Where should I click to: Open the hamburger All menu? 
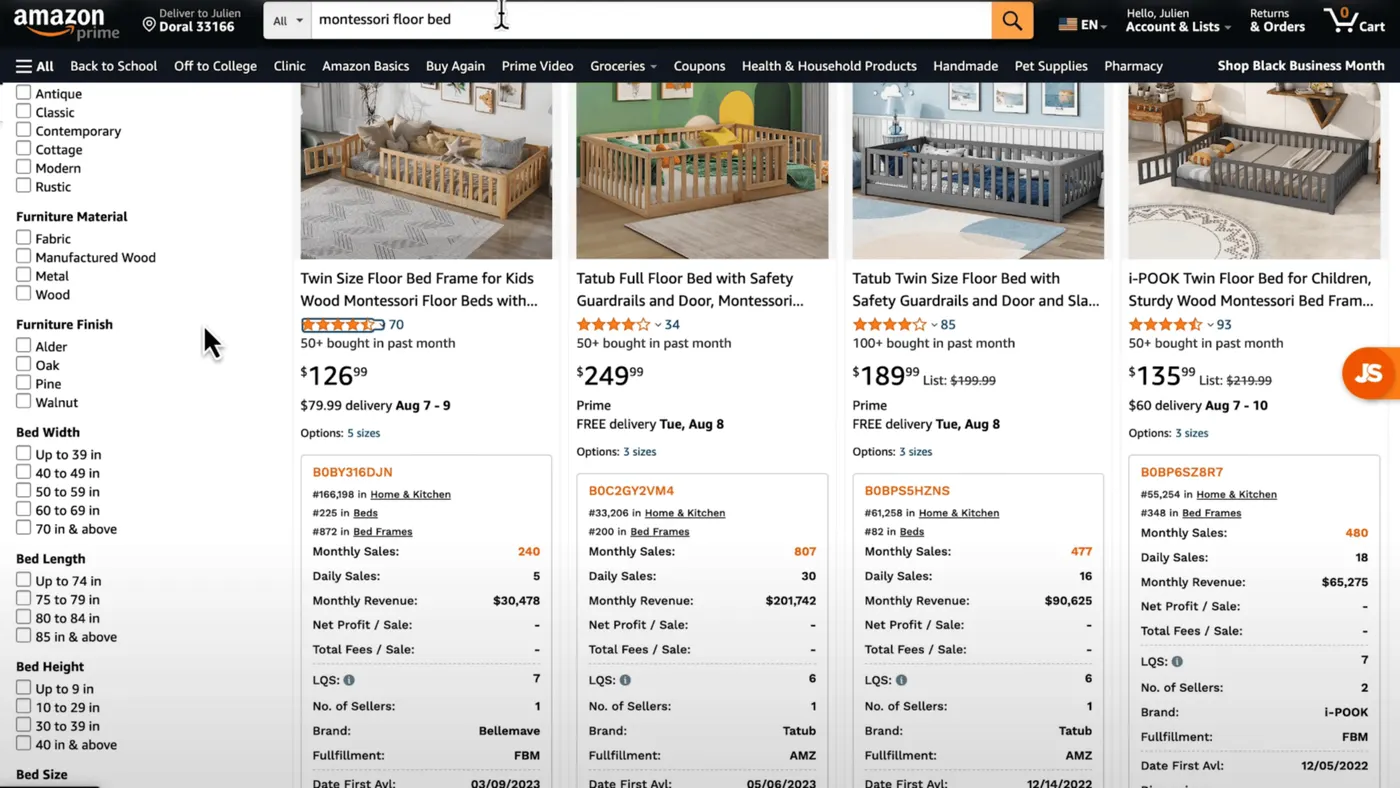pos(35,66)
